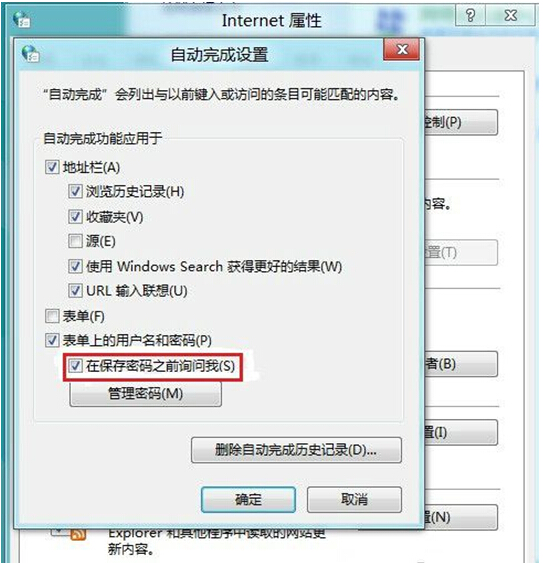Uncheck URL 输入联想(U) option
543x563 pixels.
point(75,290)
